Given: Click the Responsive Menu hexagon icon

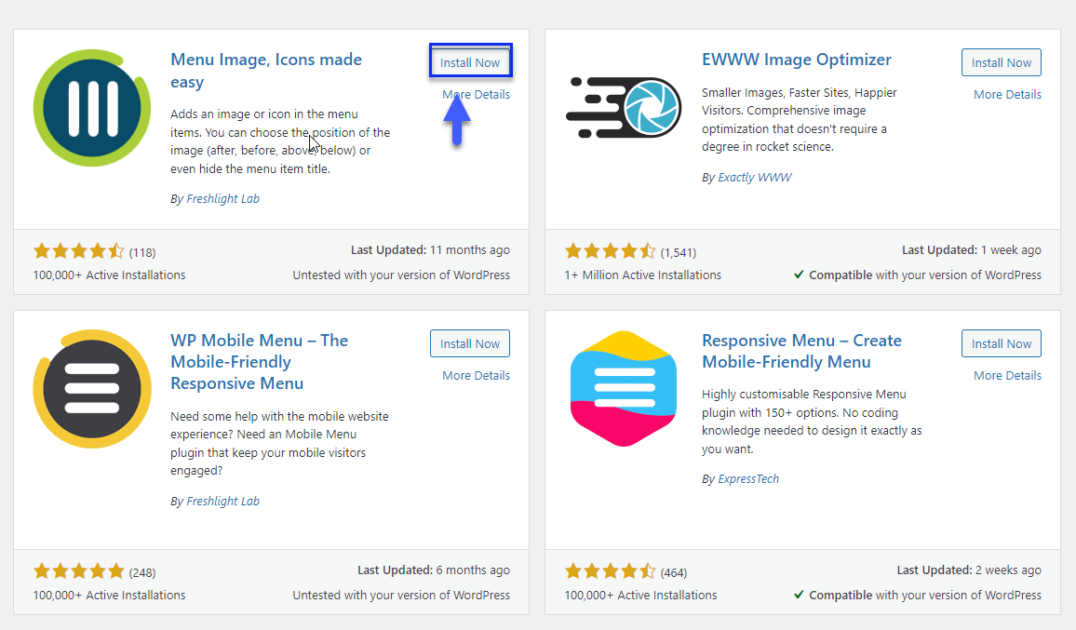Looking at the screenshot, I should [x=622, y=388].
